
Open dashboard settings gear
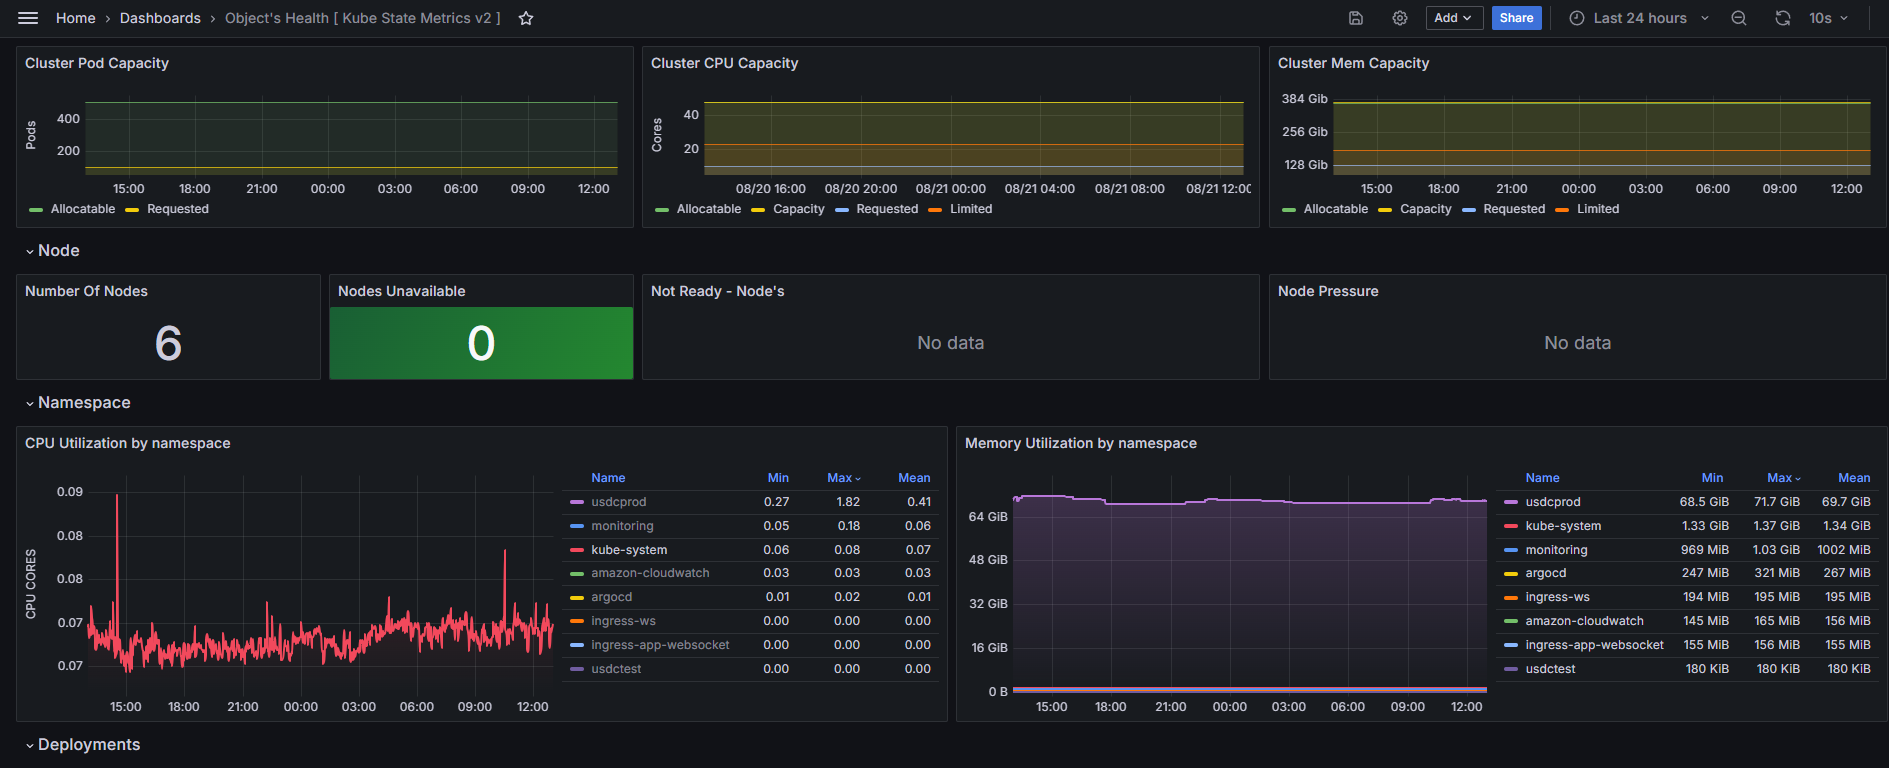tap(1400, 18)
